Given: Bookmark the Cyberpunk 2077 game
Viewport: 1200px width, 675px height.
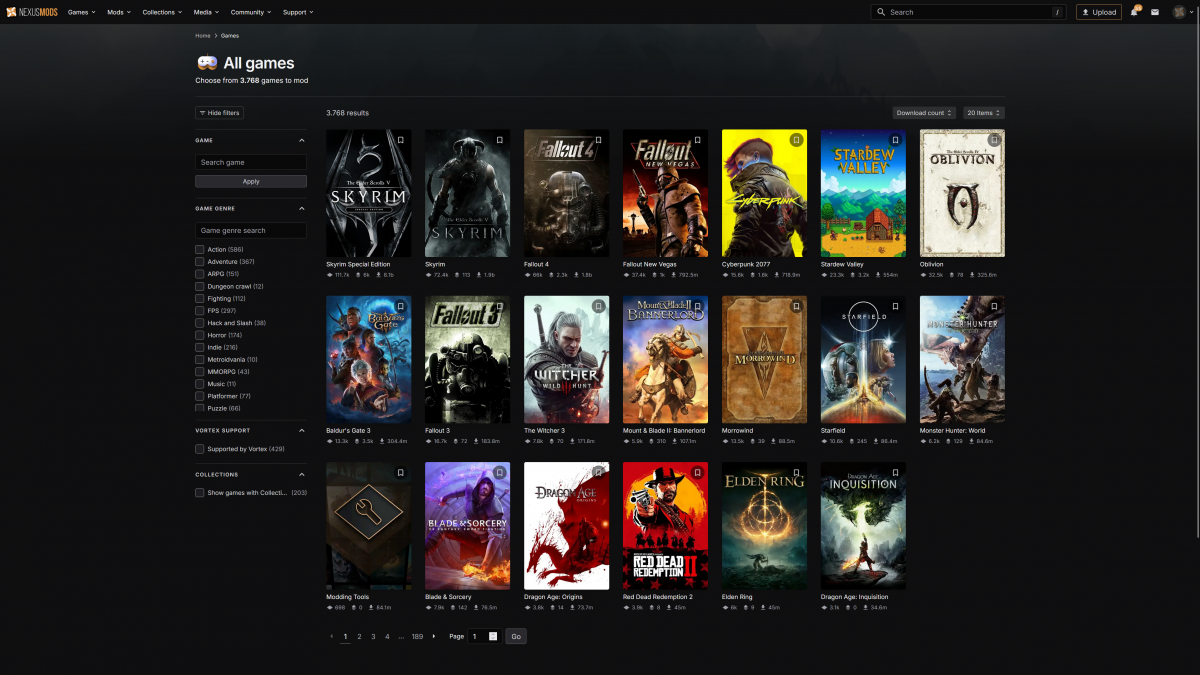Looking at the screenshot, I should 796,140.
